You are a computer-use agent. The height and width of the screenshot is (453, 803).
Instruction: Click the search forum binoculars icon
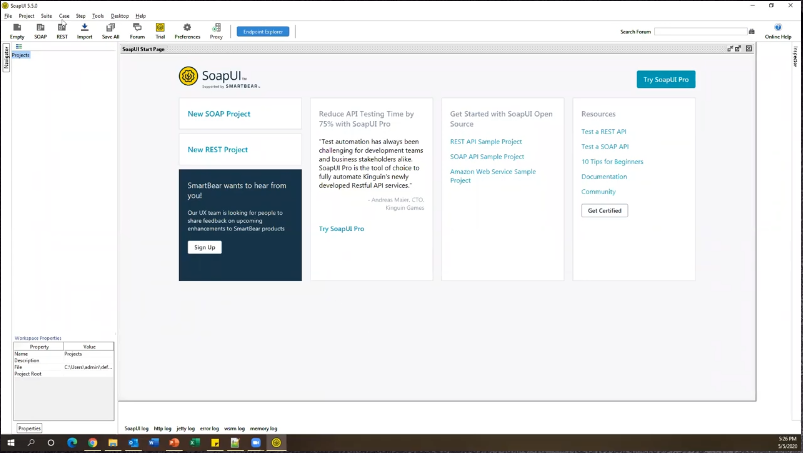coord(752,31)
